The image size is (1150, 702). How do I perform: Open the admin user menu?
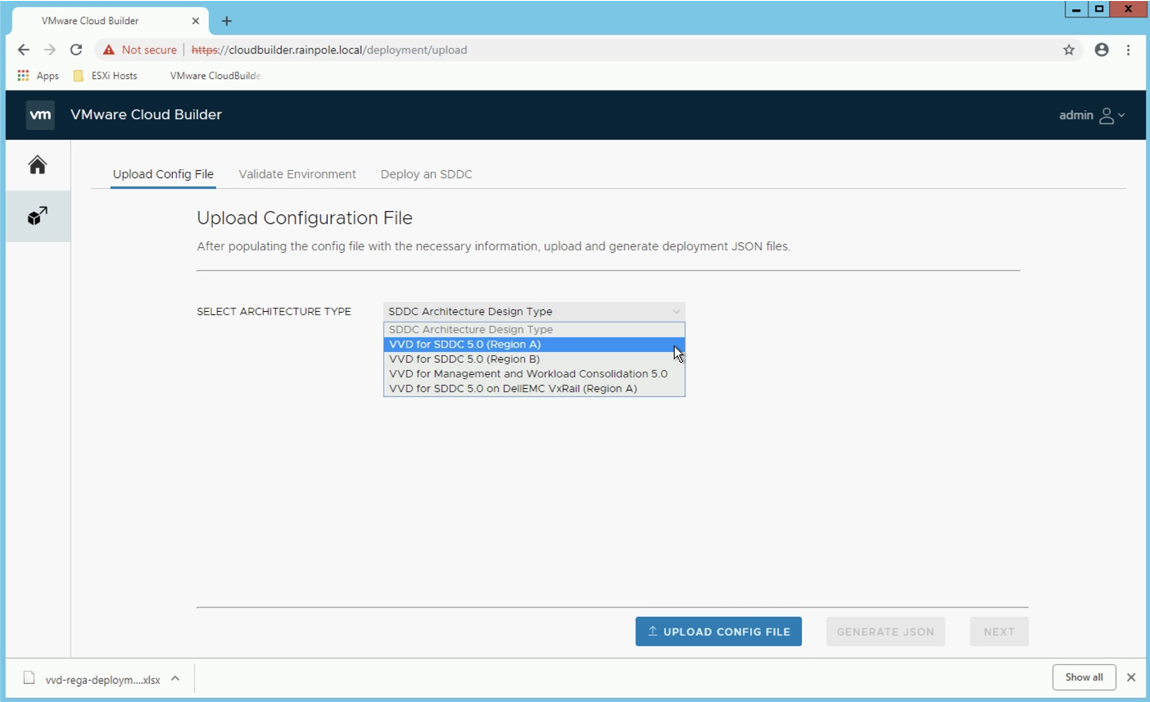[x=1092, y=115]
